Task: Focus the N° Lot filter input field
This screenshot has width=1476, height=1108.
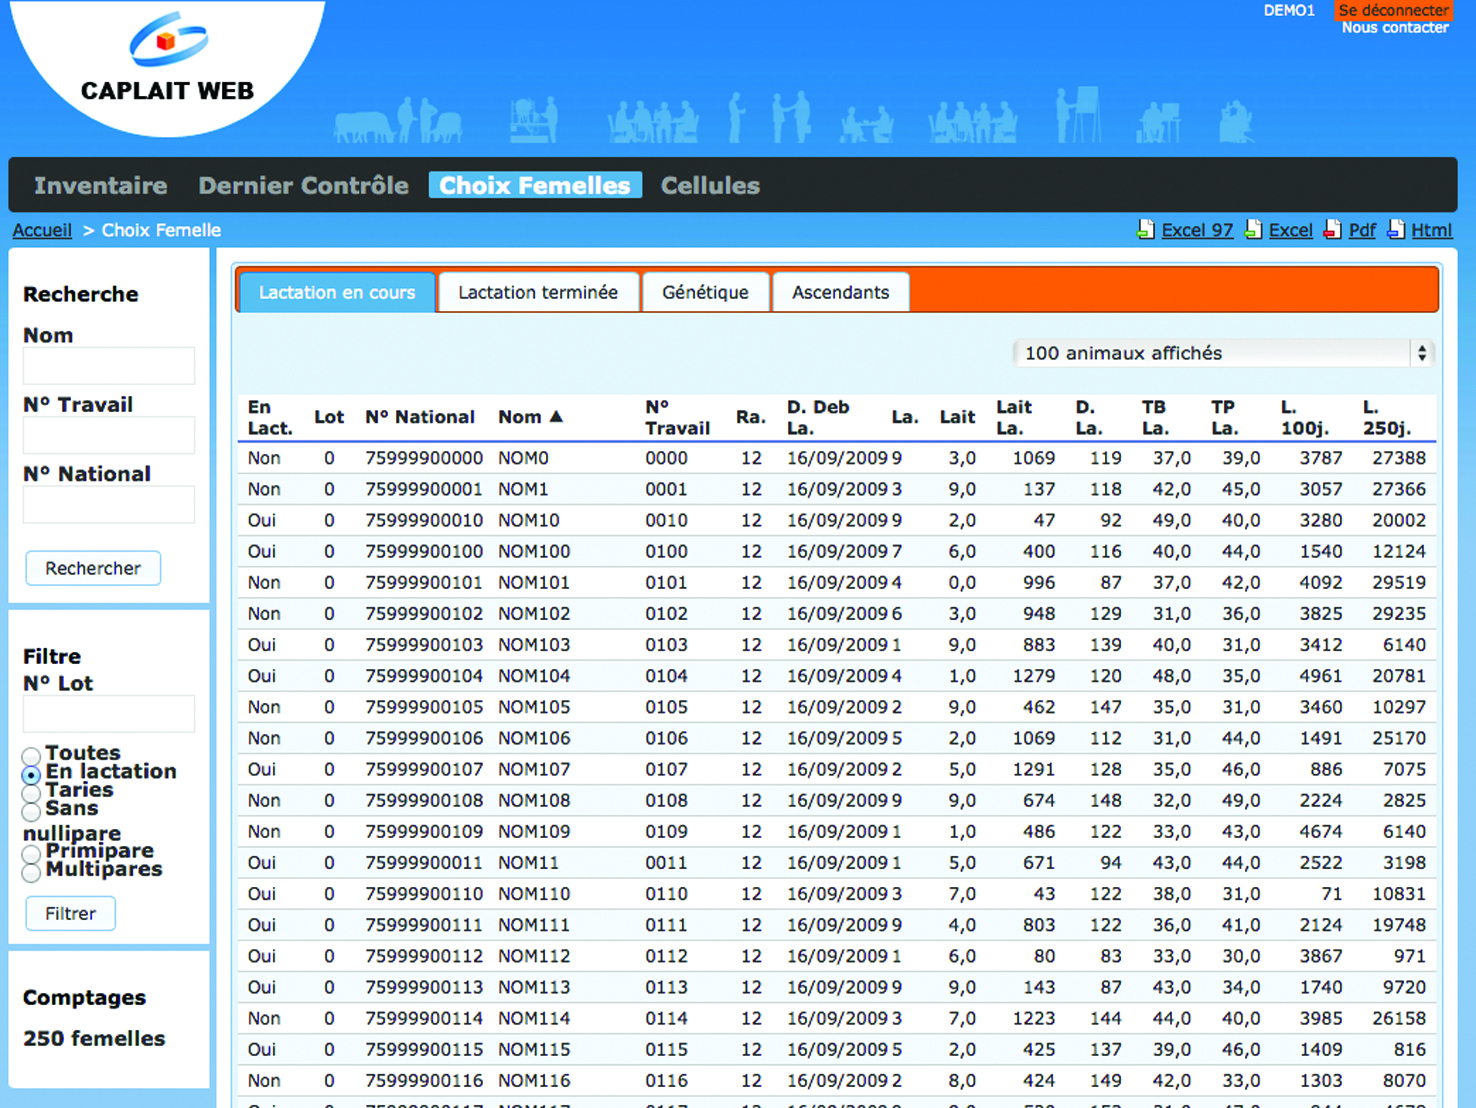Action: tap(108, 714)
